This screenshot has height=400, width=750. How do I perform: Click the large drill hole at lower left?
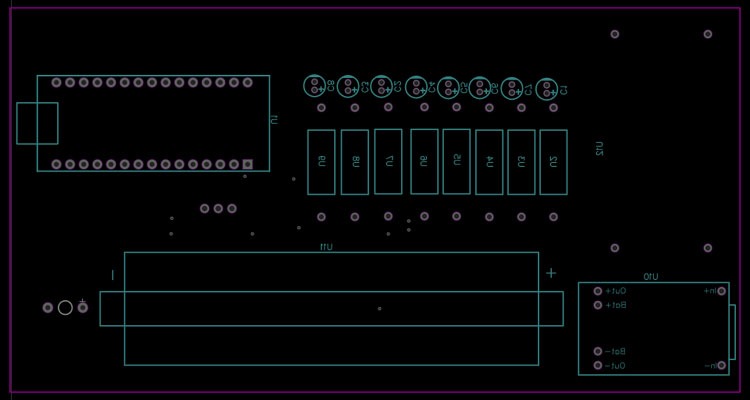click(x=65, y=307)
